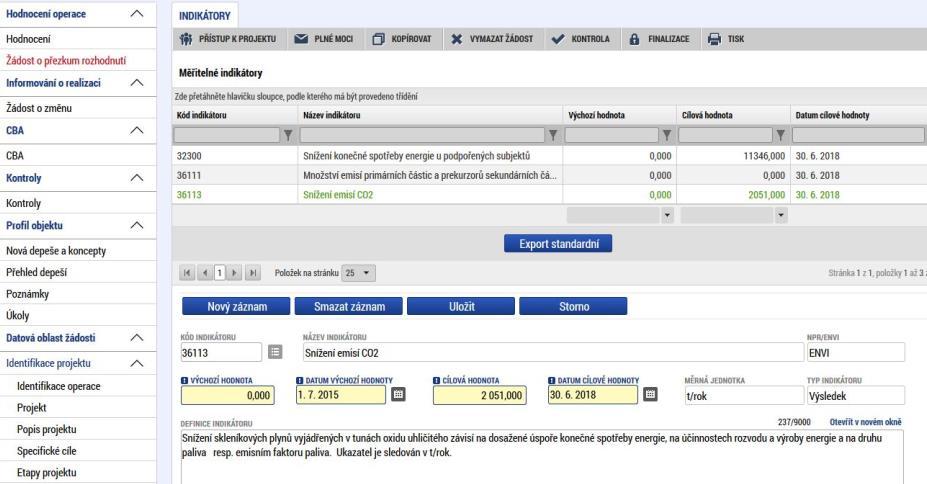Open Popis projektu item

[x=47, y=429]
